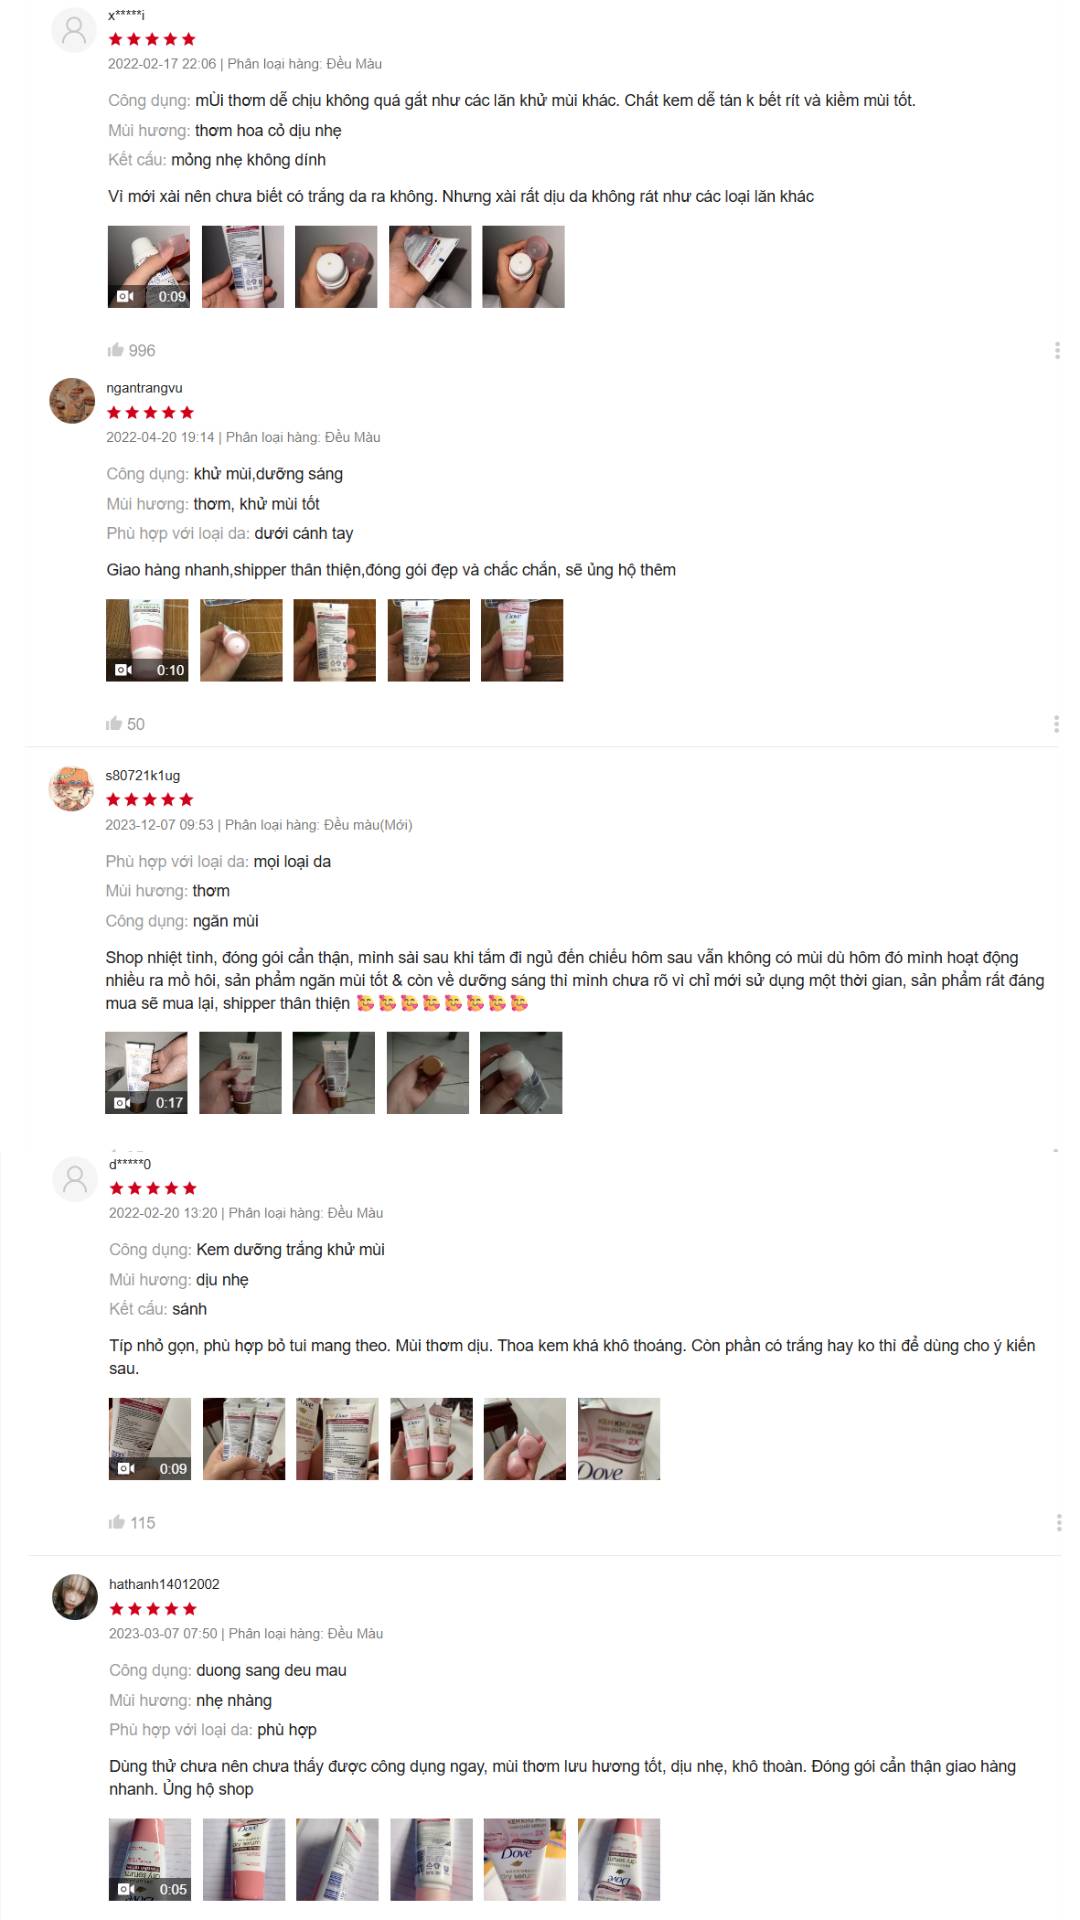
Task: Open second photo in x*****i review
Action: 243,266
